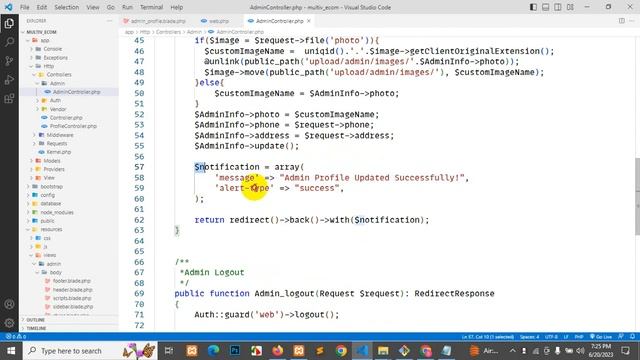Close the AdminController.php tab

(309, 21)
